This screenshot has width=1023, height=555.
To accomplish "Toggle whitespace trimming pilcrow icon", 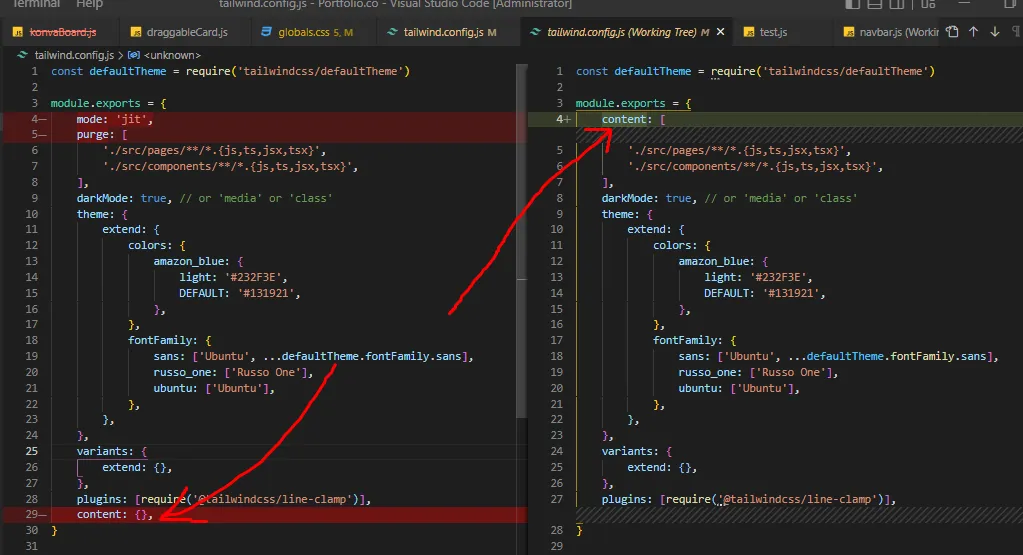I will click(1016, 31).
